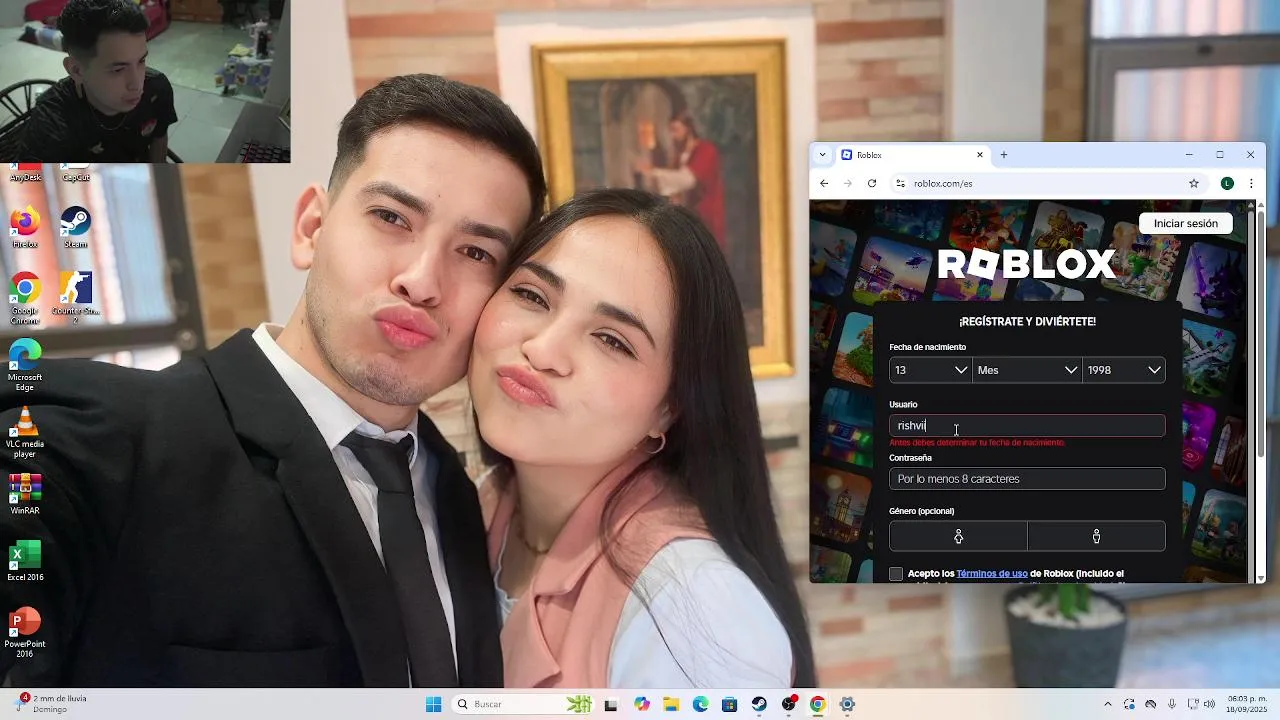Switch to the Roblox browser tab
Screen dimensions: 1280x720
912,155
